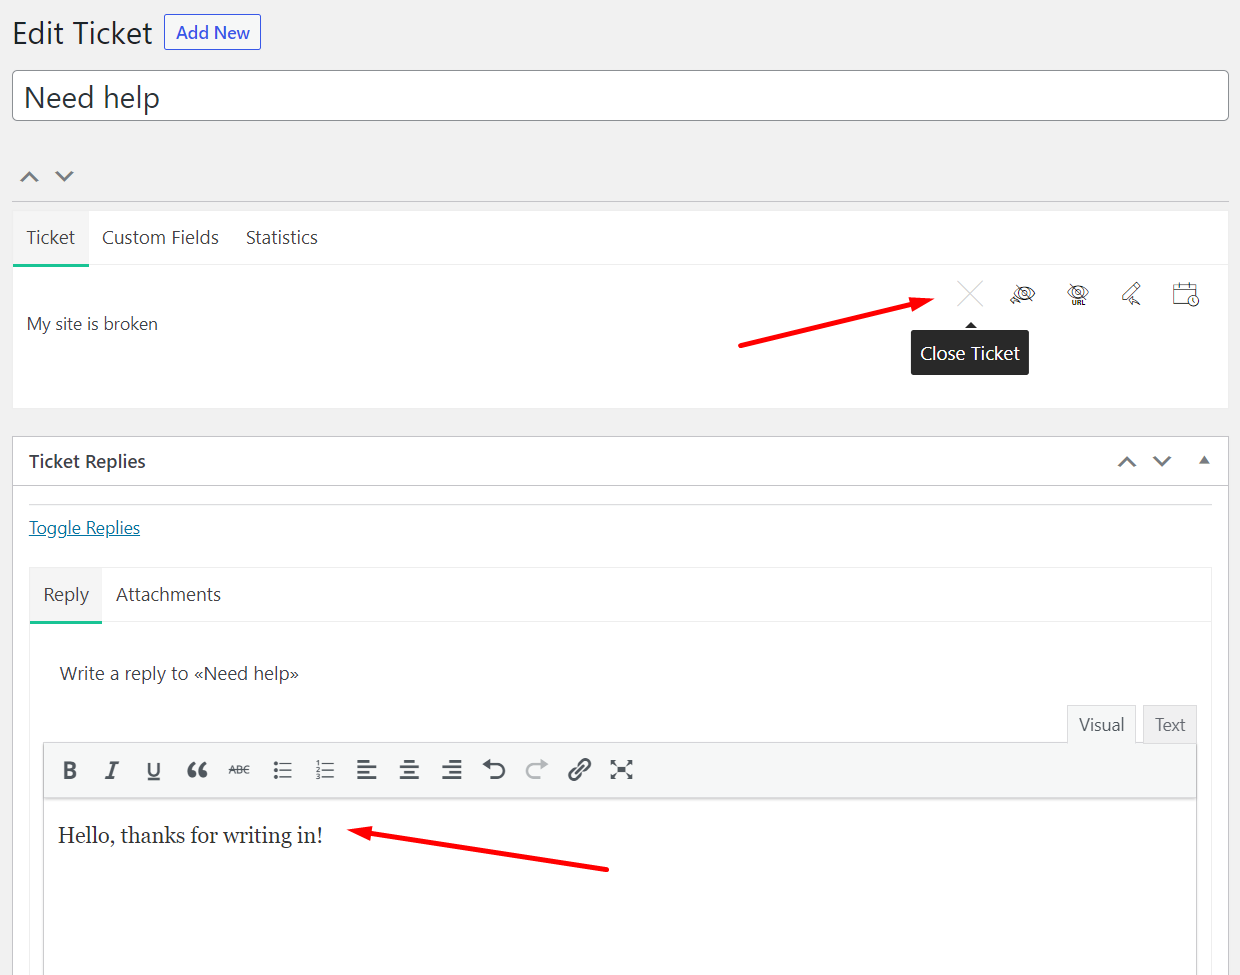Click the pencil edit ticket icon

coord(1131,294)
